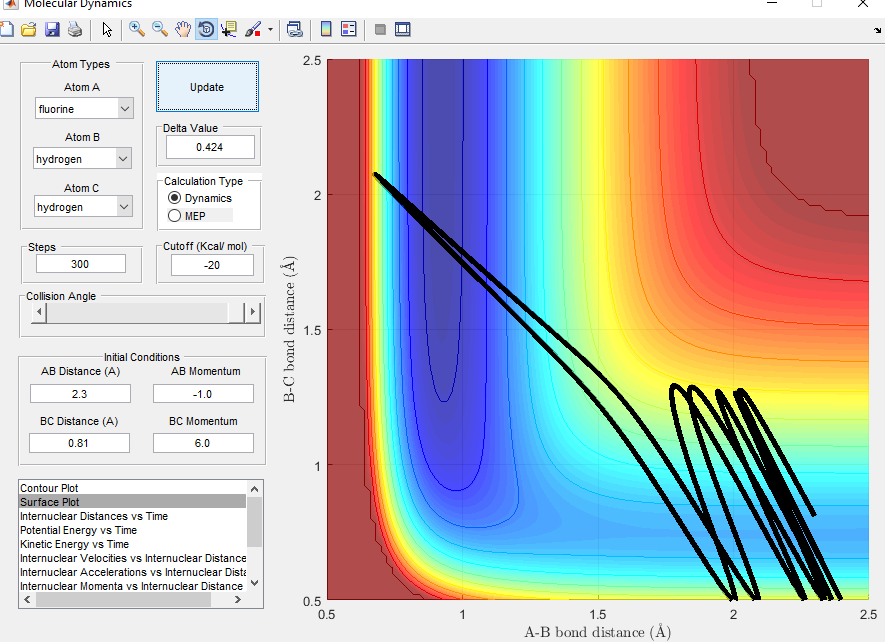
Task: Open the Atom C hydrogen dropdown
Action: click(x=83, y=207)
